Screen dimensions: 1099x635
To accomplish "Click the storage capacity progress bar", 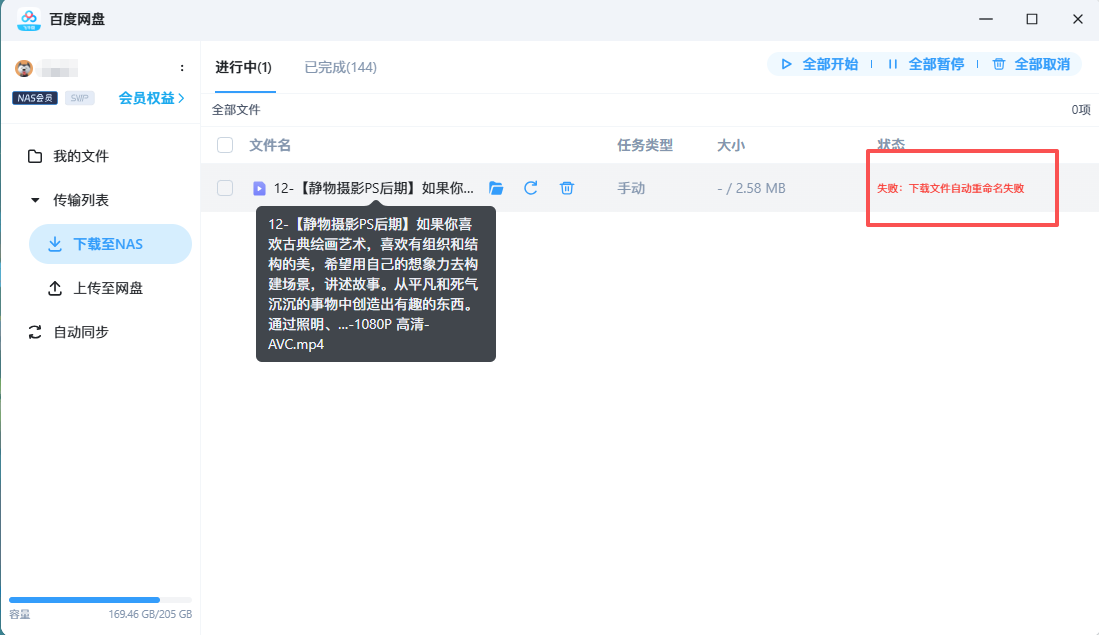I will pyautogui.click(x=100, y=600).
